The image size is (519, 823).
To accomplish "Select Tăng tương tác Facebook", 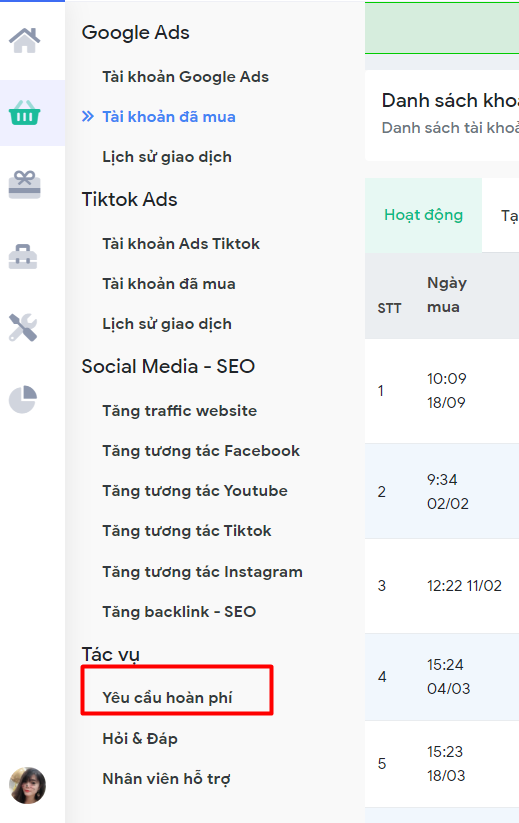I will coord(201,451).
